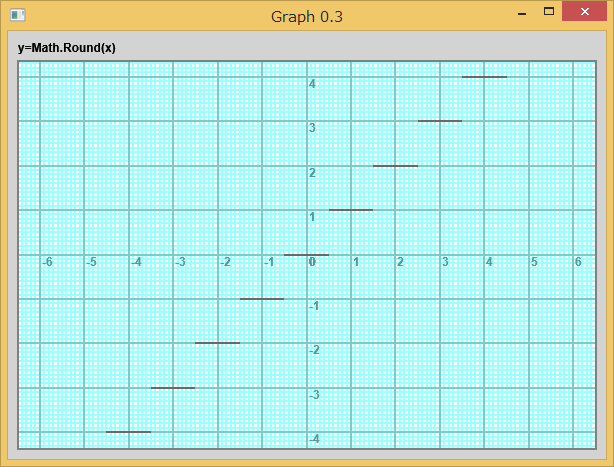
Task: Click the y-axis label -2
Action: pos(314,350)
